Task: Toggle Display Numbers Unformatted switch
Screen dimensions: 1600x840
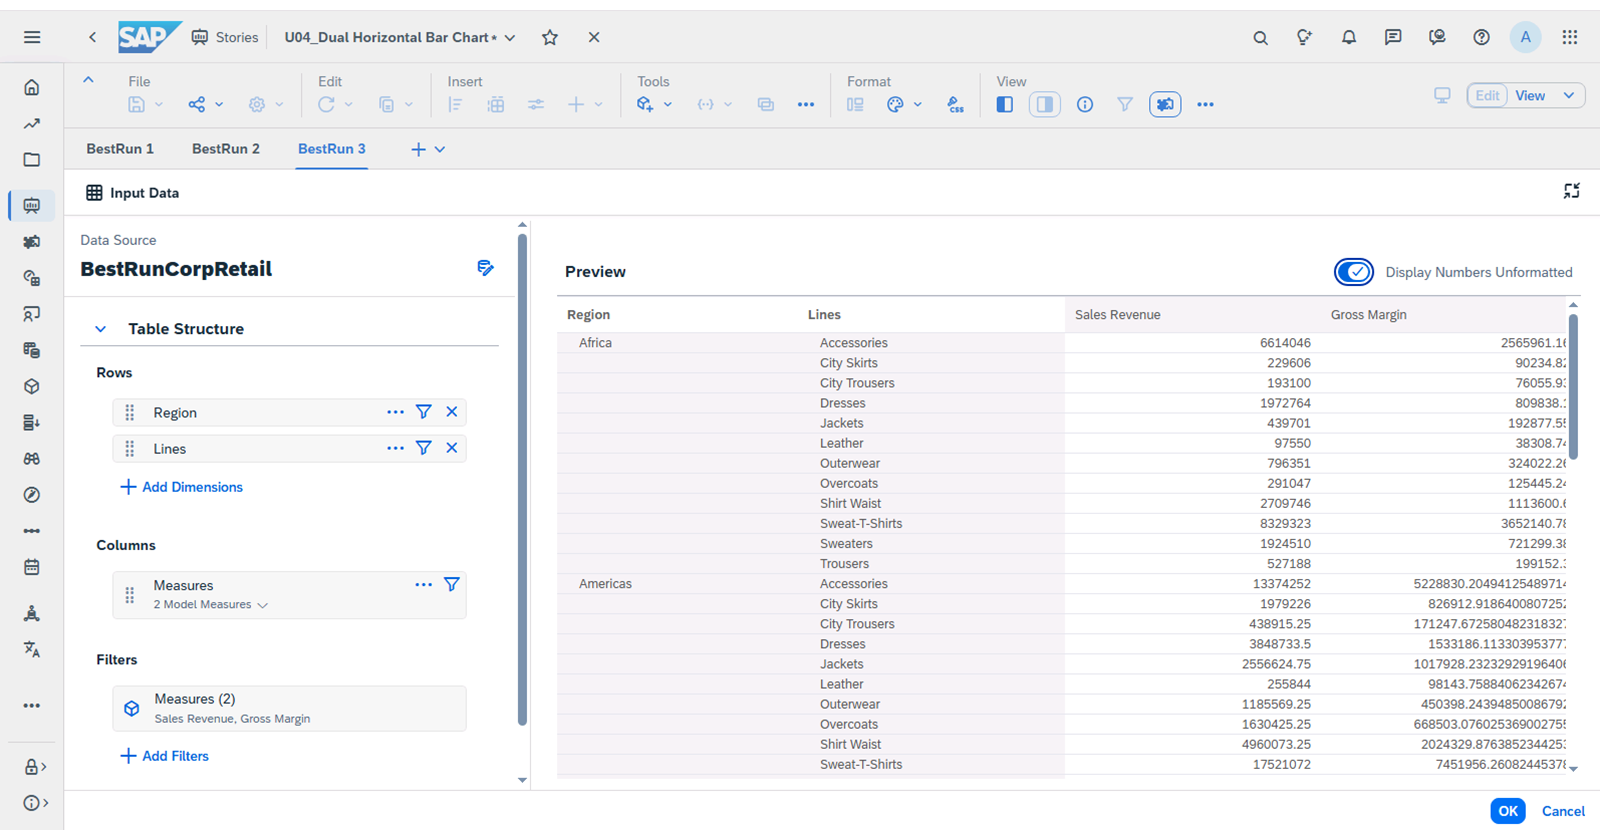Action: pyautogui.click(x=1354, y=272)
